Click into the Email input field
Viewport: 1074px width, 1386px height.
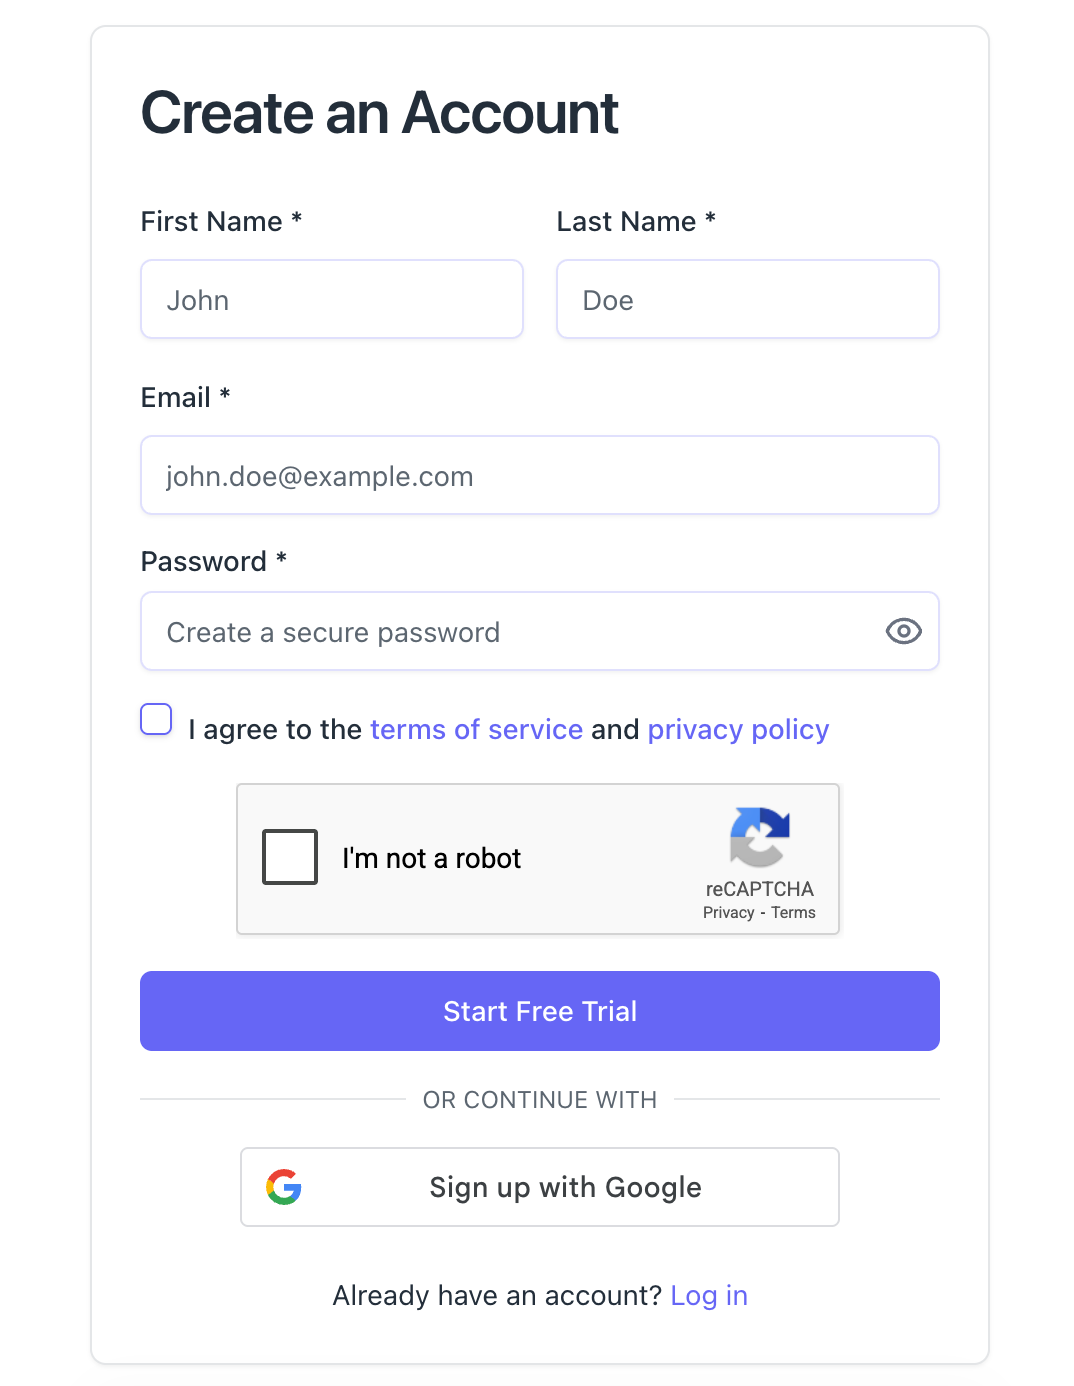coord(539,476)
